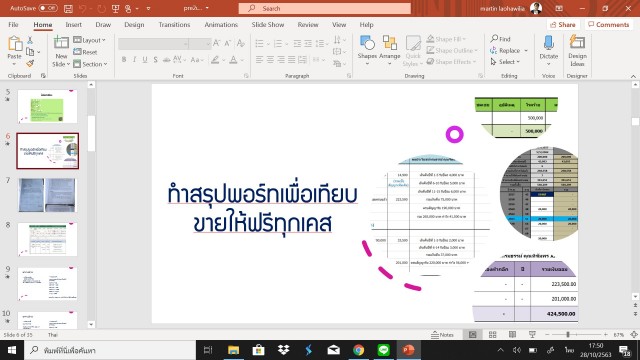Open the Transitions tab
The image size is (640, 360).
point(174,24)
